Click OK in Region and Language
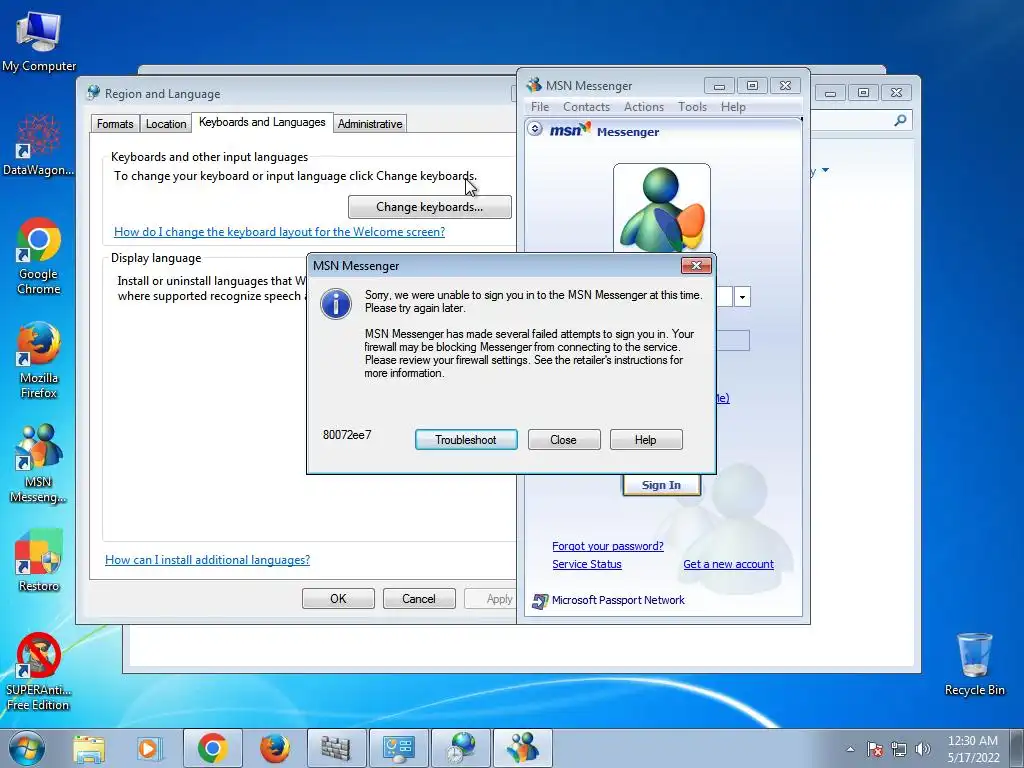 [338, 598]
